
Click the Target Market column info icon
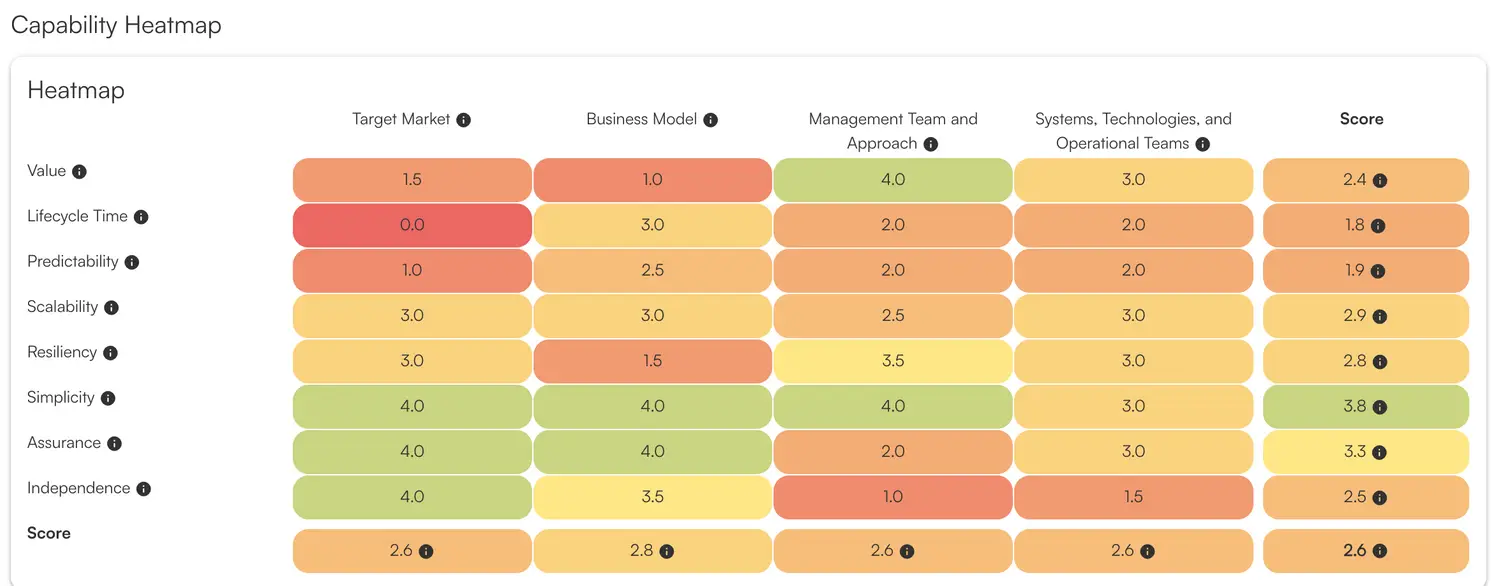[x=463, y=120]
